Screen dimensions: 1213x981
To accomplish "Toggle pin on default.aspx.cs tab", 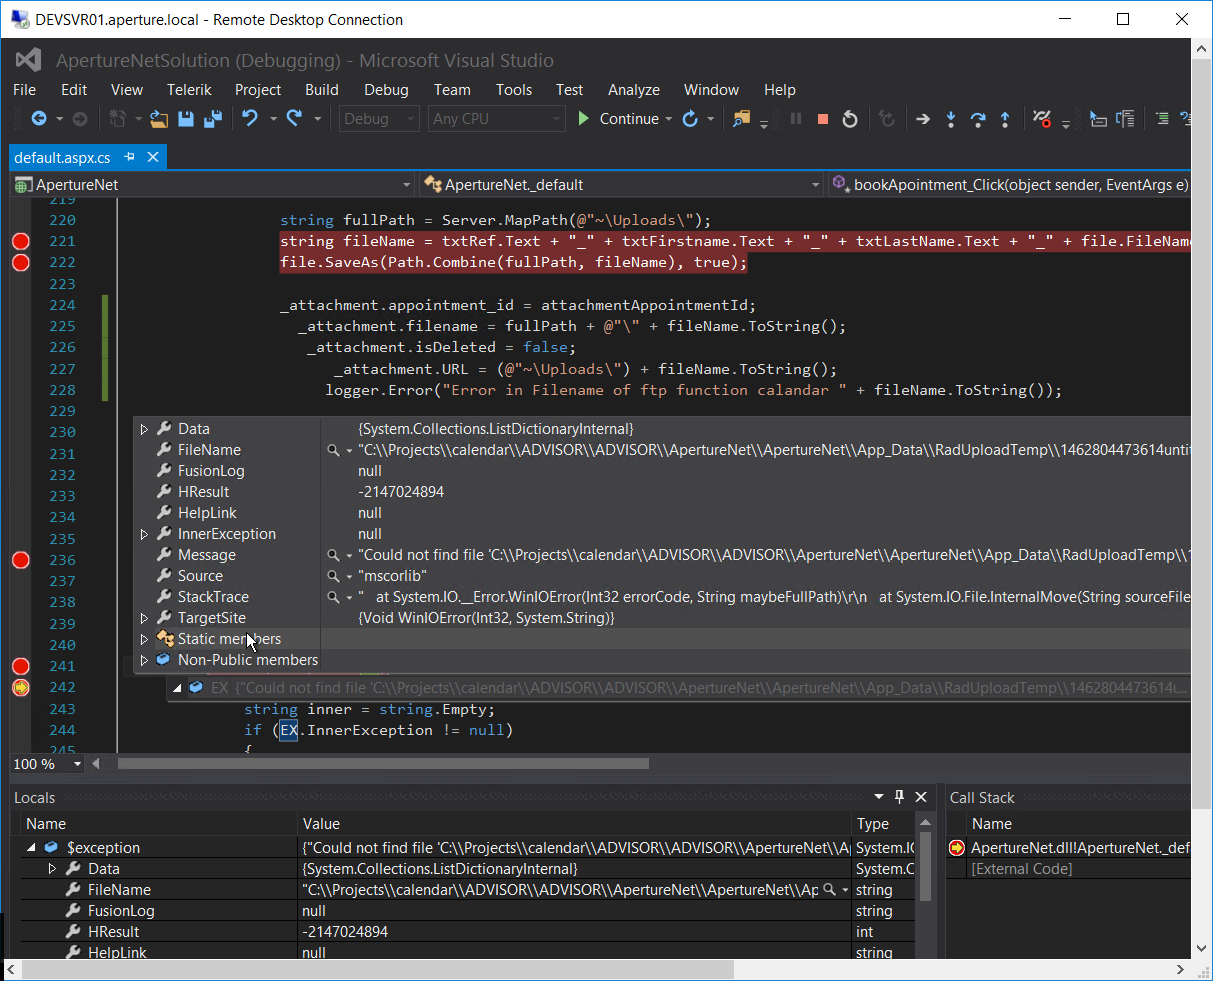I will pos(129,157).
